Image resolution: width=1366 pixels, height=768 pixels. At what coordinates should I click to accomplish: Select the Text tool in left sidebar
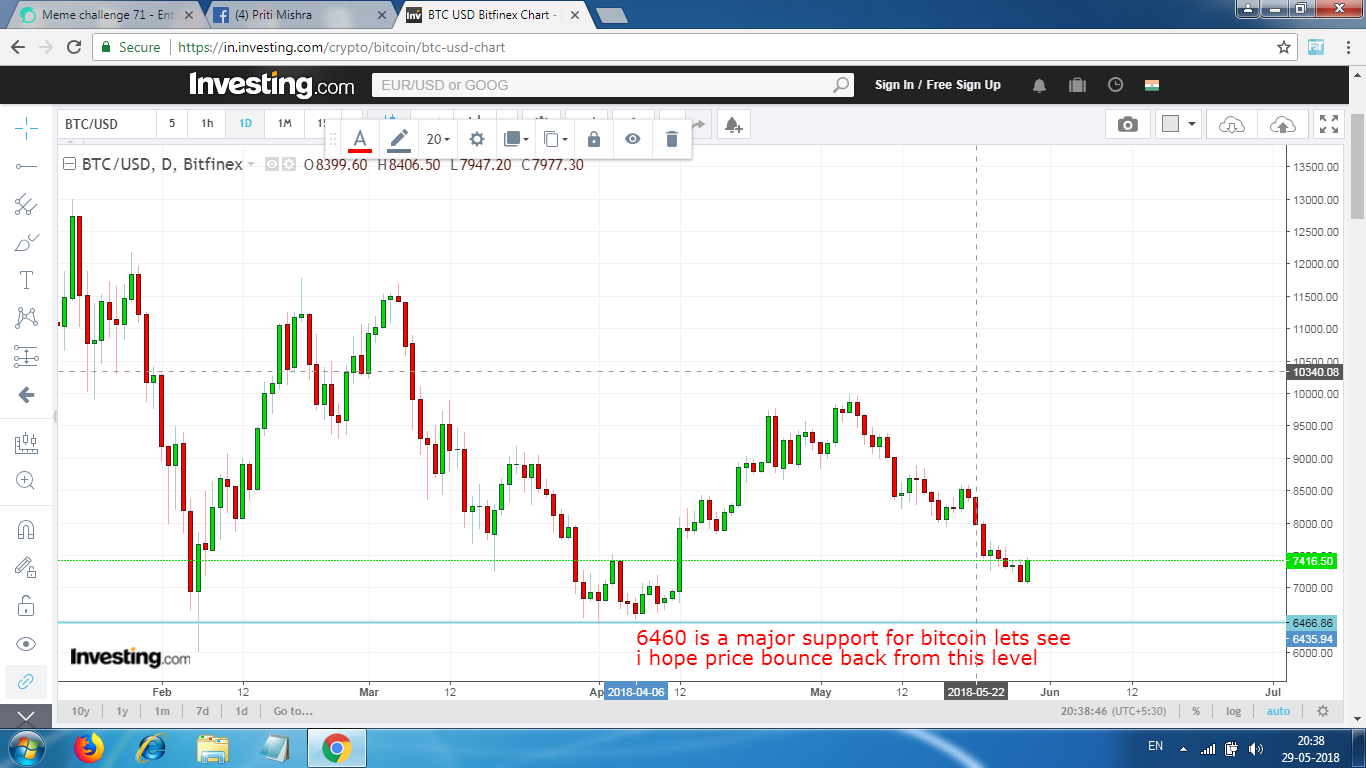(x=26, y=280)
